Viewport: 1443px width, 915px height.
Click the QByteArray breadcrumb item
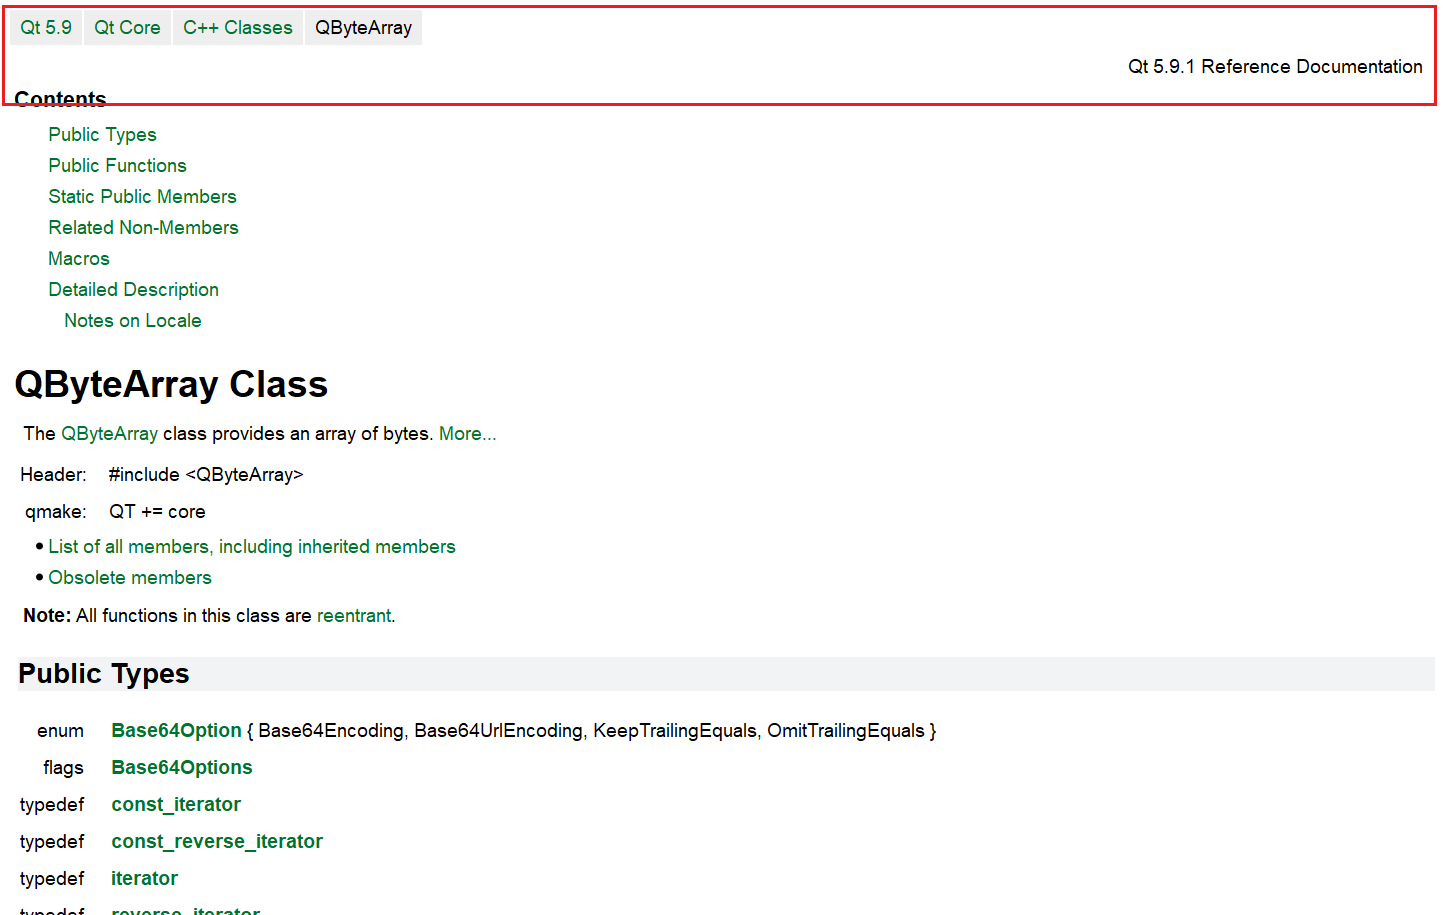[363, 28]
